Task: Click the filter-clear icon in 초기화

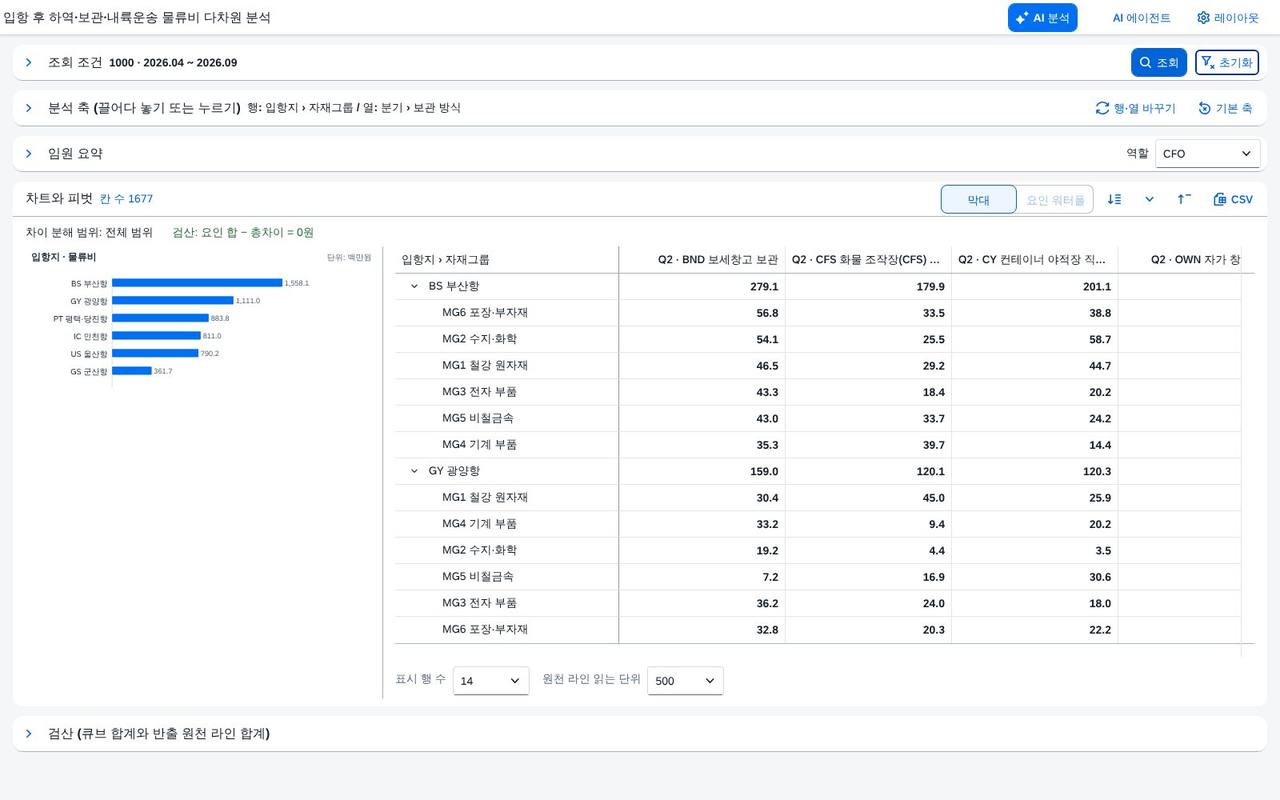Action: (x=1207, y=62)
